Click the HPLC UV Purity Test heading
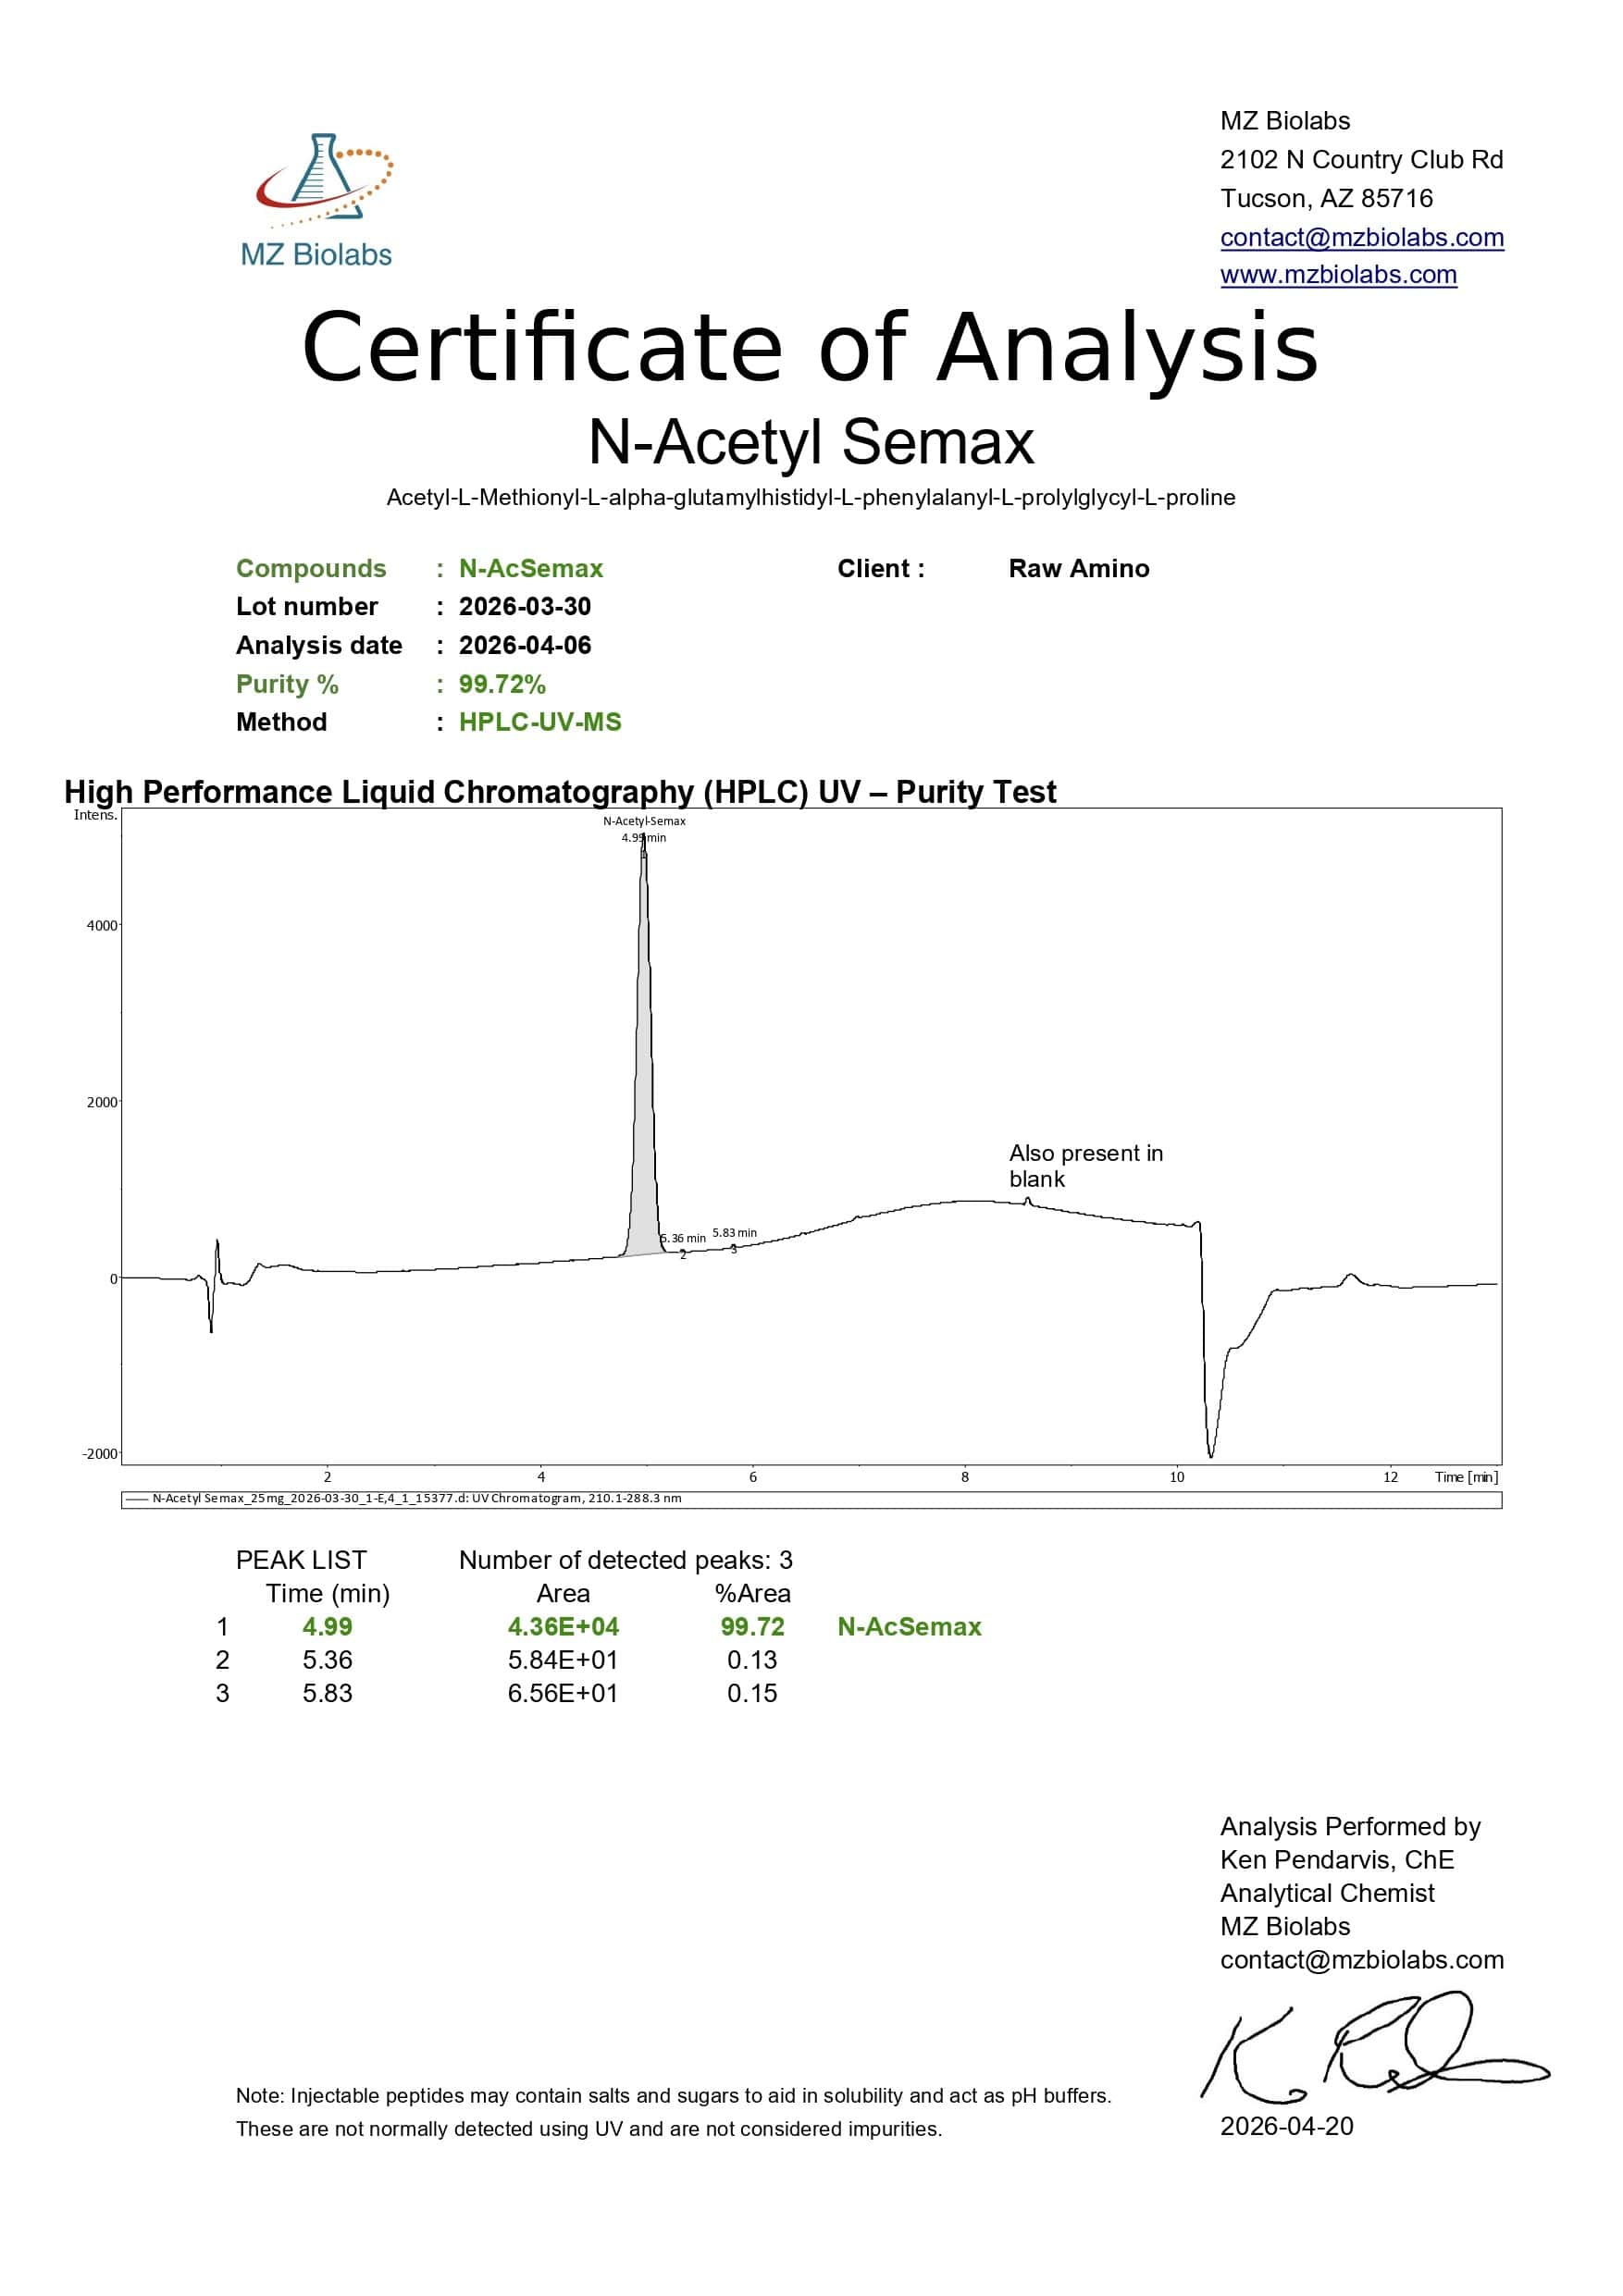The height and width of the screenshot is (2296, 1623). (x=560, y=792)
